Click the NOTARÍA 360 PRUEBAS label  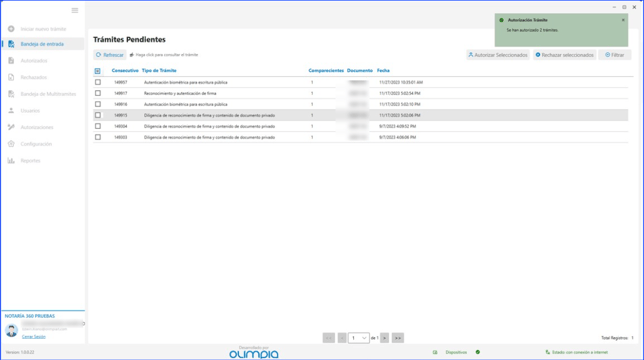(x=30, y=316)
